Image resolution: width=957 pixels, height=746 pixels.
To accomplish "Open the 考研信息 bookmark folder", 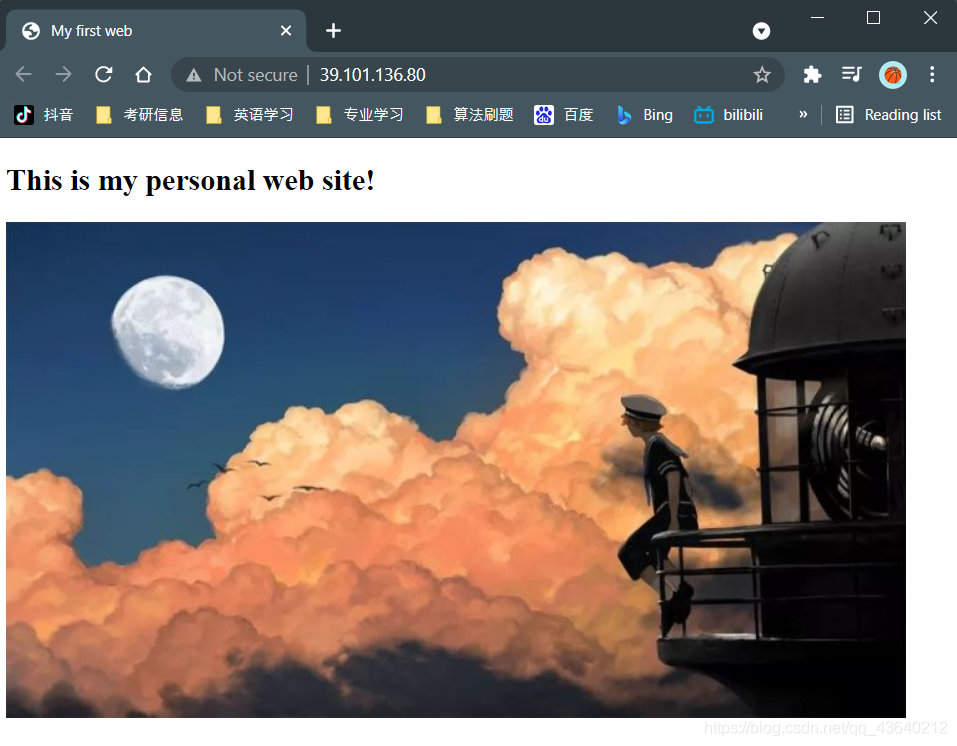I will pos(140,115).
